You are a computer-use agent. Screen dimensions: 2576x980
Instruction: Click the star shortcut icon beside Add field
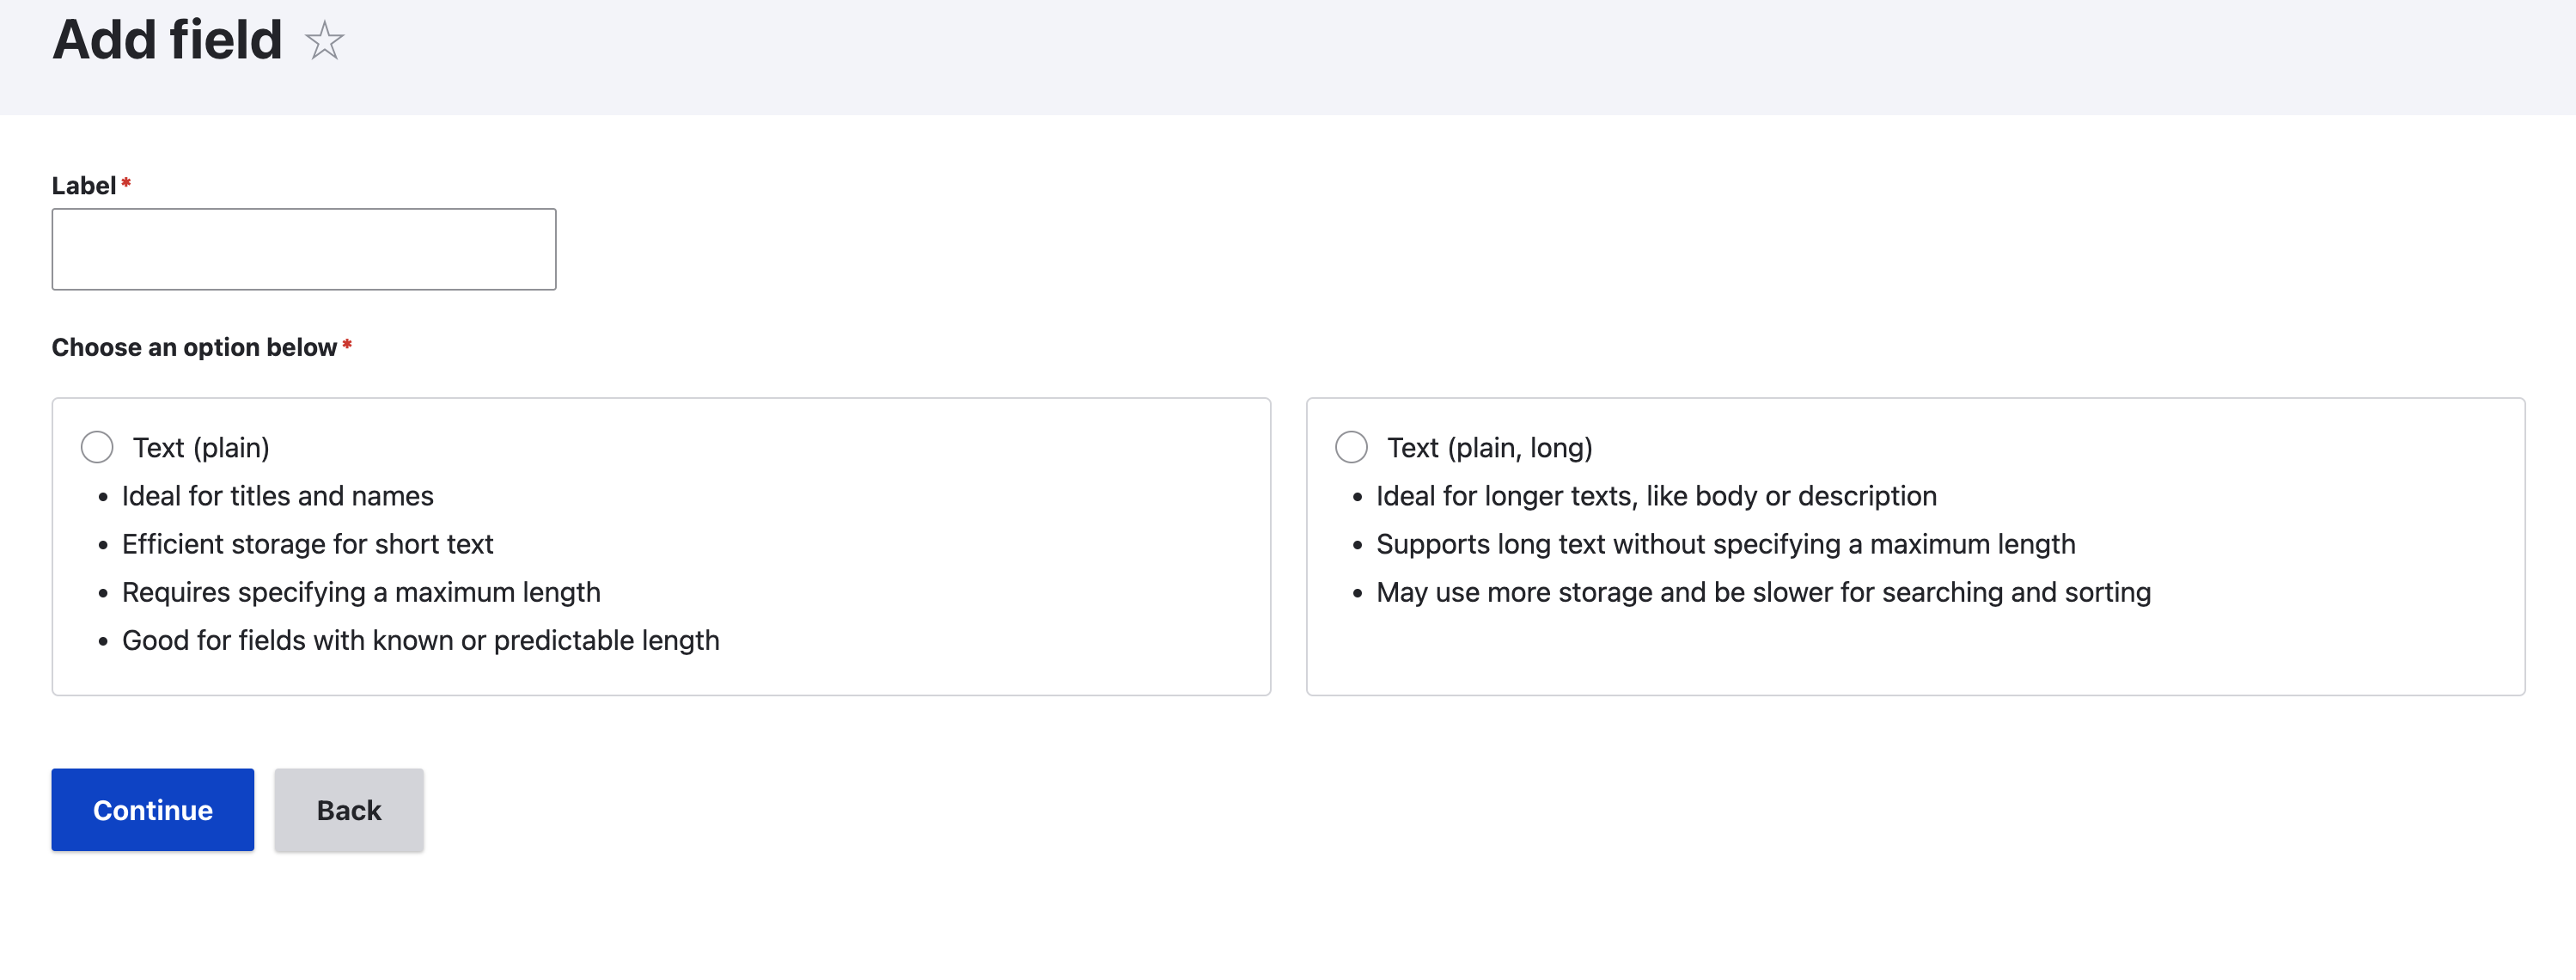point(324,42)
